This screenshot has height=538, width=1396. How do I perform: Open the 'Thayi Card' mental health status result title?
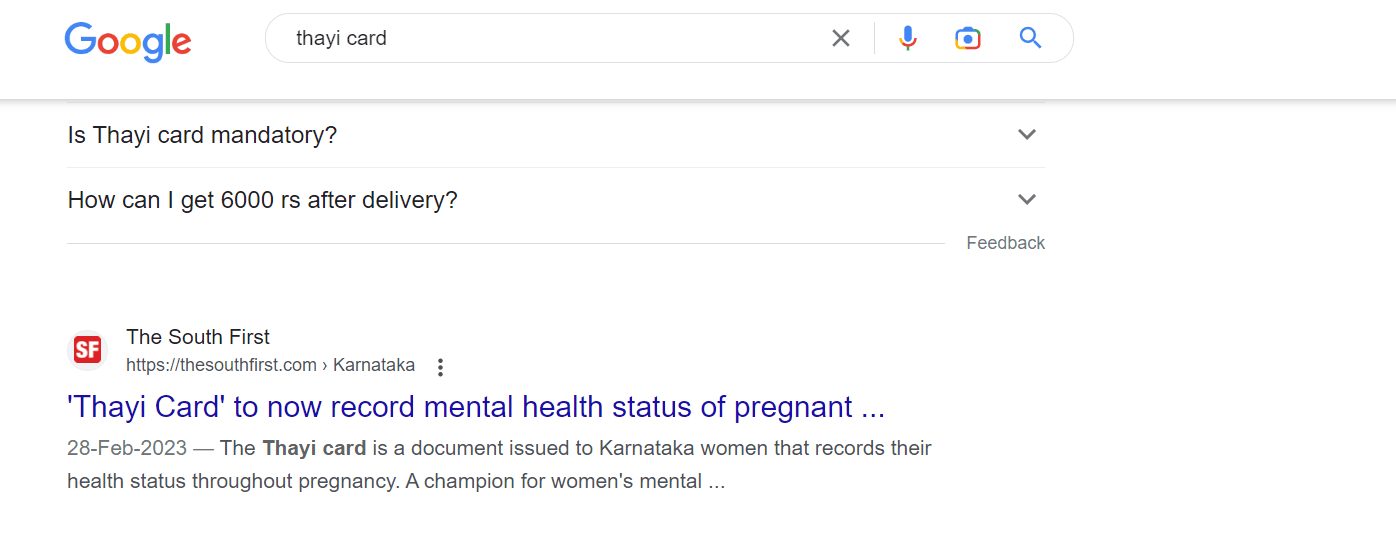(x=476, y=408)
